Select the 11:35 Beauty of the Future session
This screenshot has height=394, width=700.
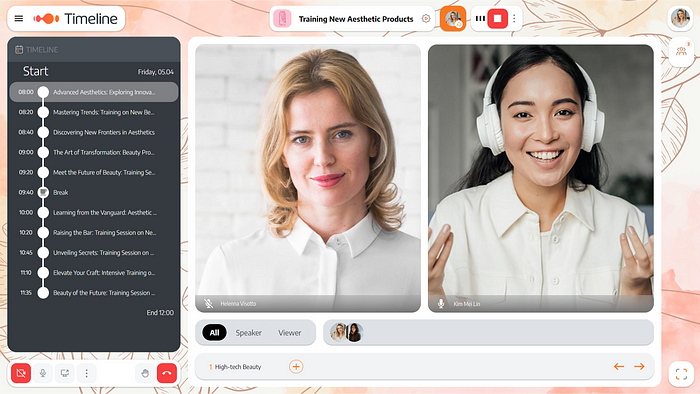(94, 293)
